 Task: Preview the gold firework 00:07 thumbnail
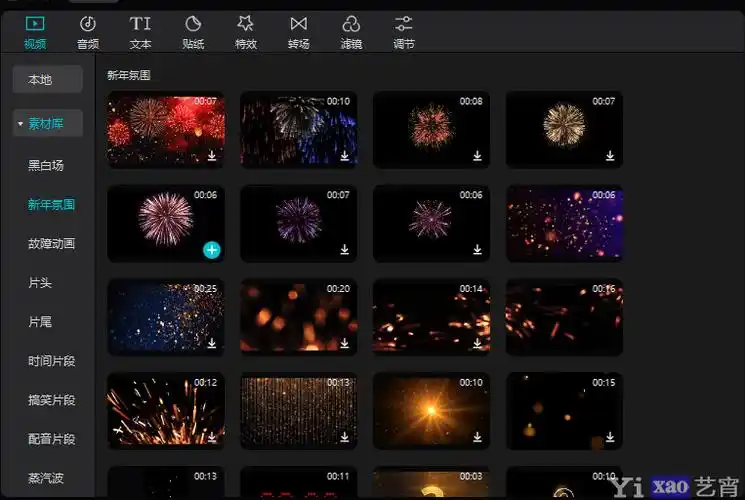point(564,130)
